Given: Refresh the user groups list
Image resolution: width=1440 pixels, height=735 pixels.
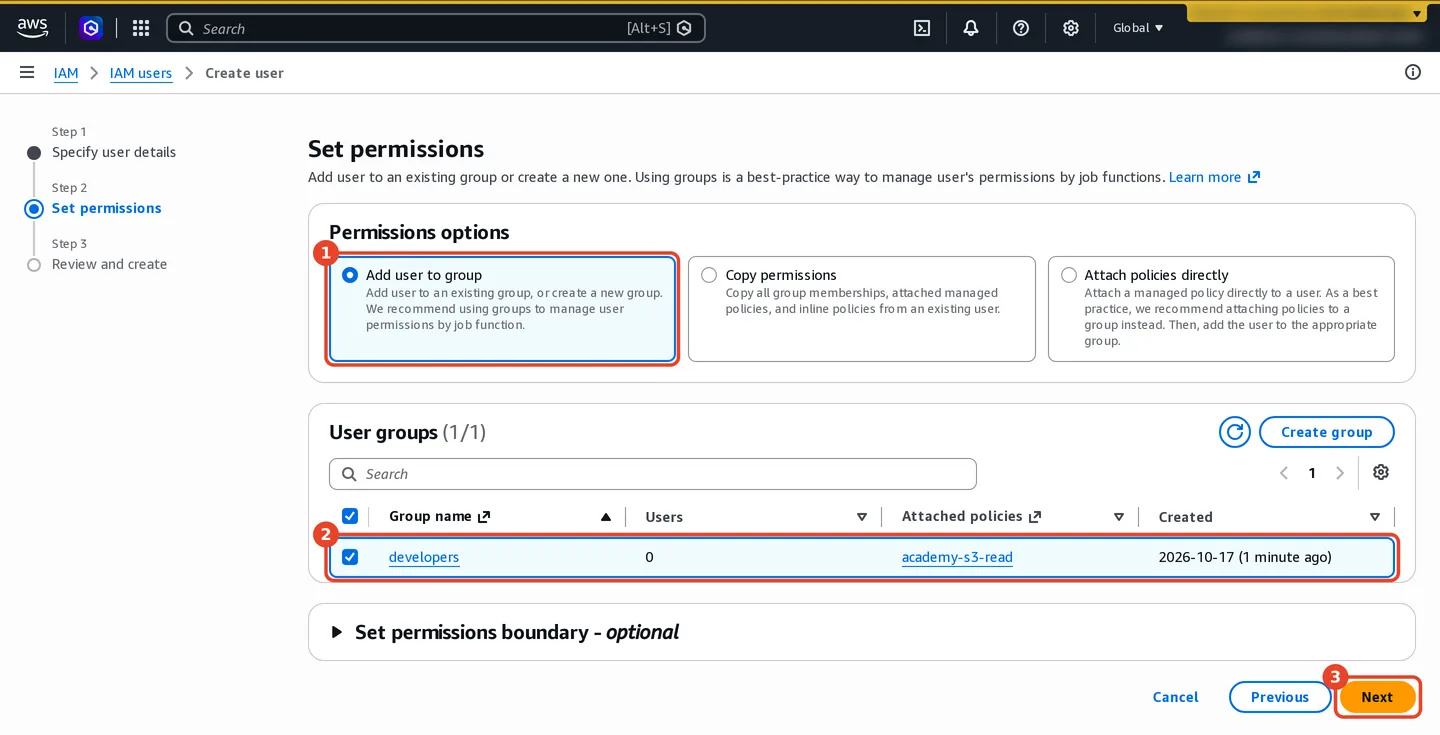Looking at the screenshot, I should pos(1235,432).
